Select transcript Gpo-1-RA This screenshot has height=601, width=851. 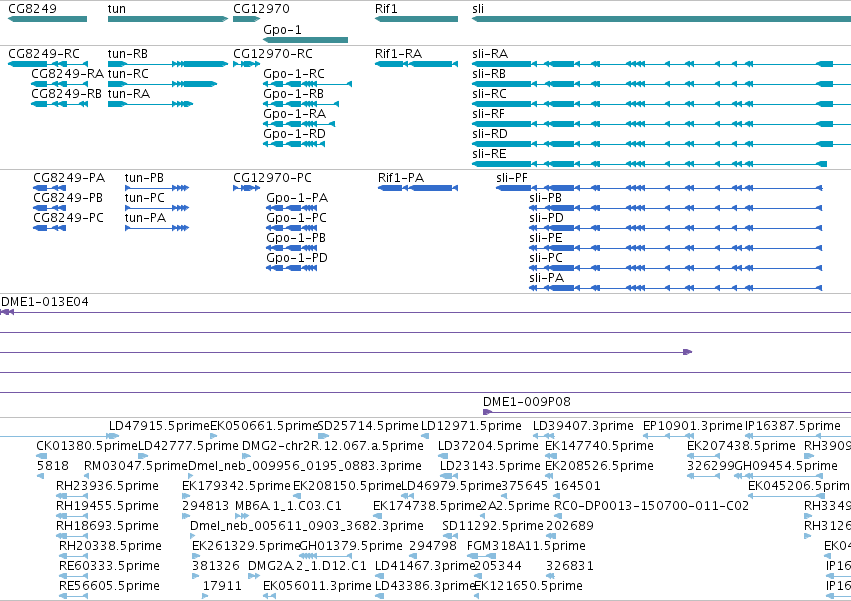click(x=299, y=124)
